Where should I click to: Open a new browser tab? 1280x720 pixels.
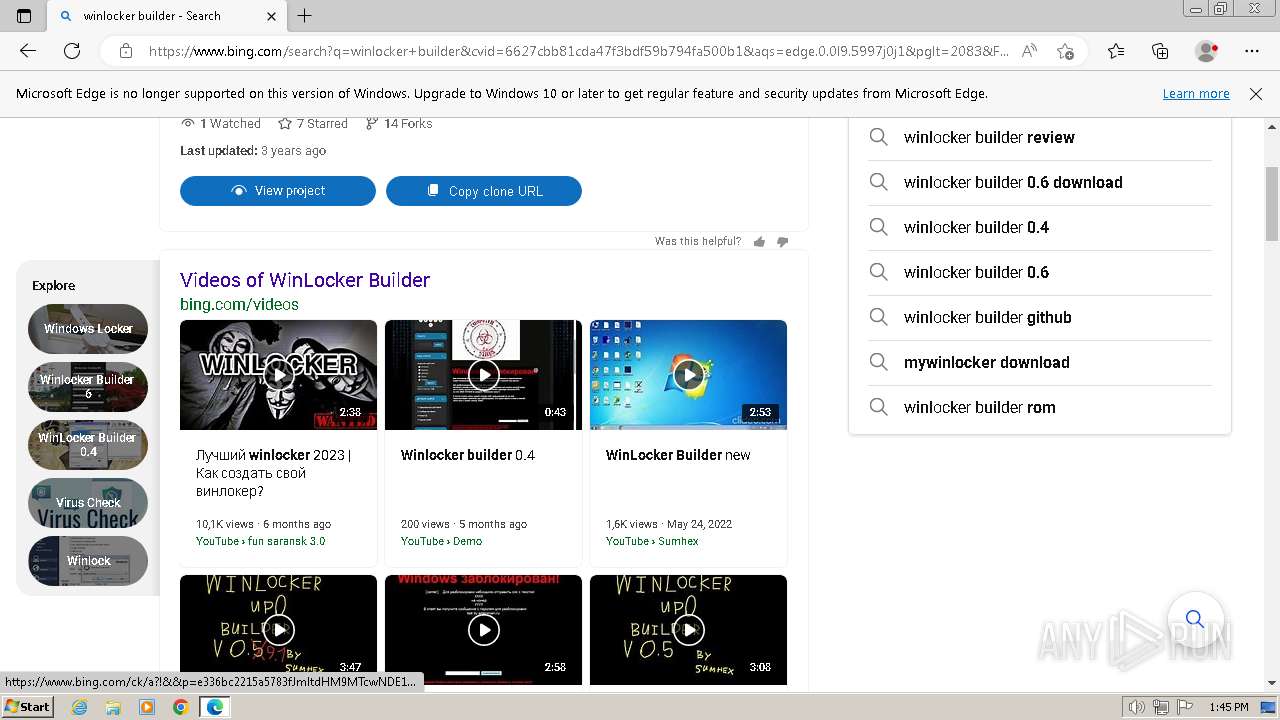(x=305, y=16)
